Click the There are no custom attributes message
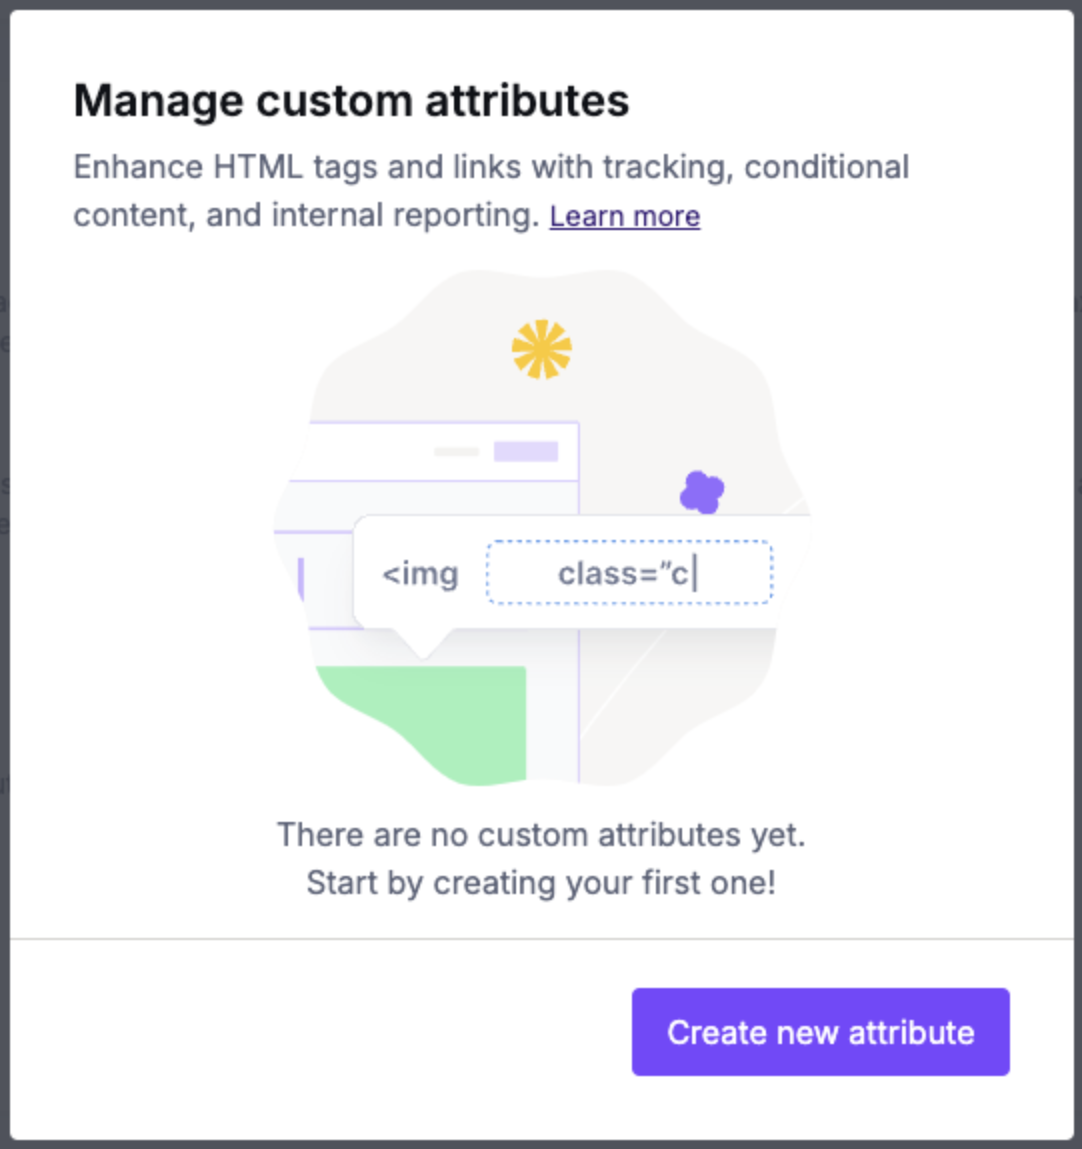 pyautogui.click(x=541, y=835)
